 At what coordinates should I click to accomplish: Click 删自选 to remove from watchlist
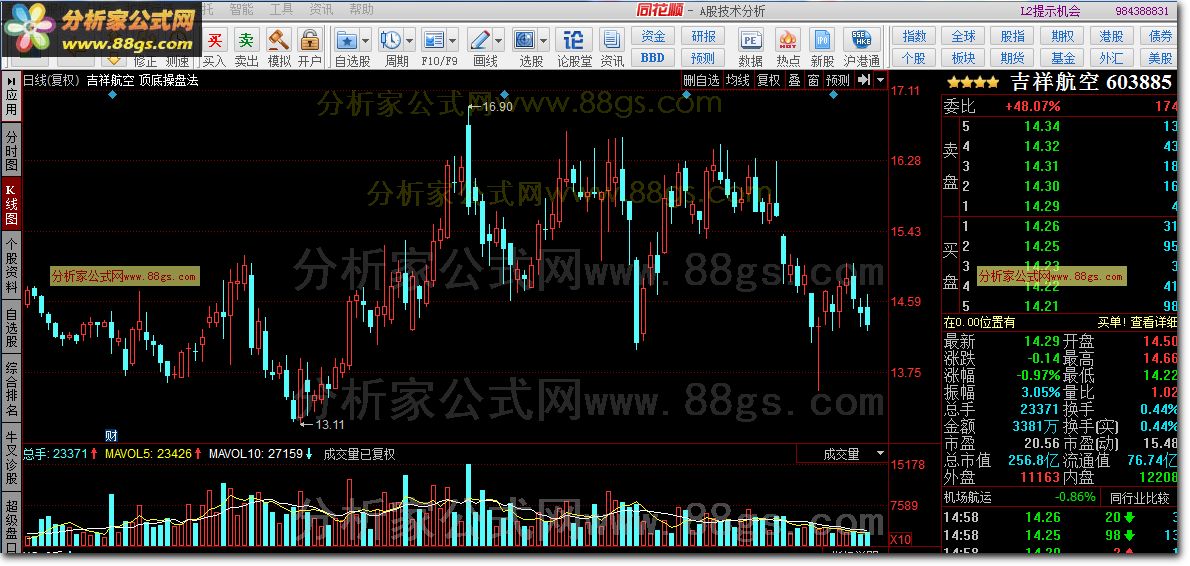(700, 80)
